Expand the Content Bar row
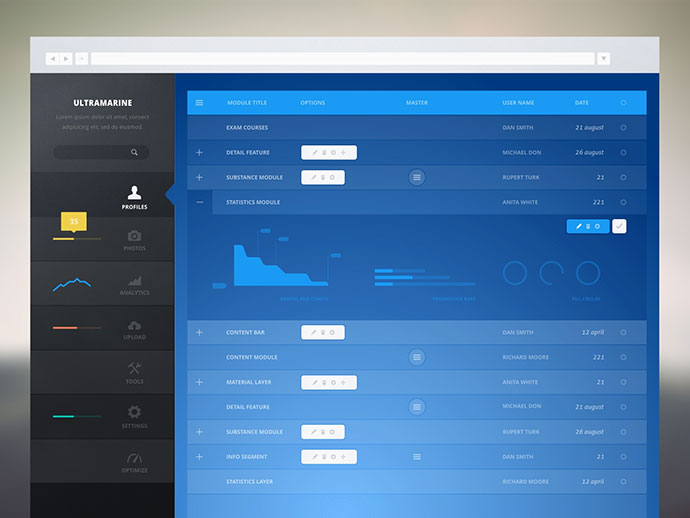690x518 pixels. (x=199, y=332)
